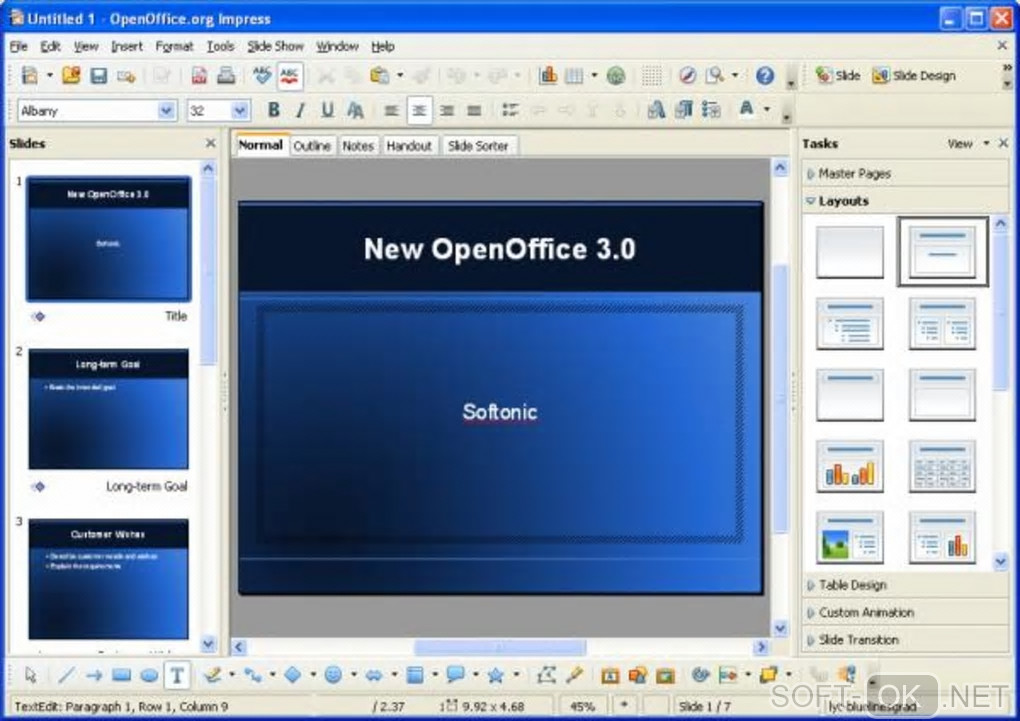
Task: Toggle AutoSpellcheck icon
Action: click(289, 75)
